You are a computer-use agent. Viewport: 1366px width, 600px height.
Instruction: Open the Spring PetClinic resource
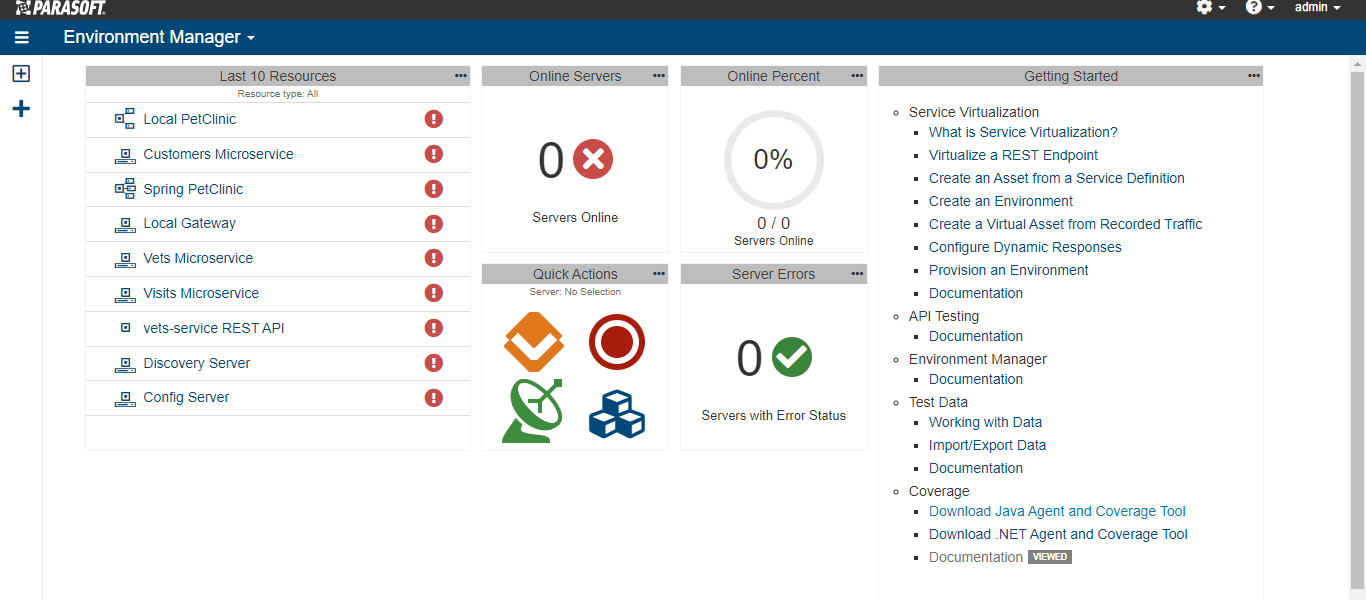tap(193, 189)
